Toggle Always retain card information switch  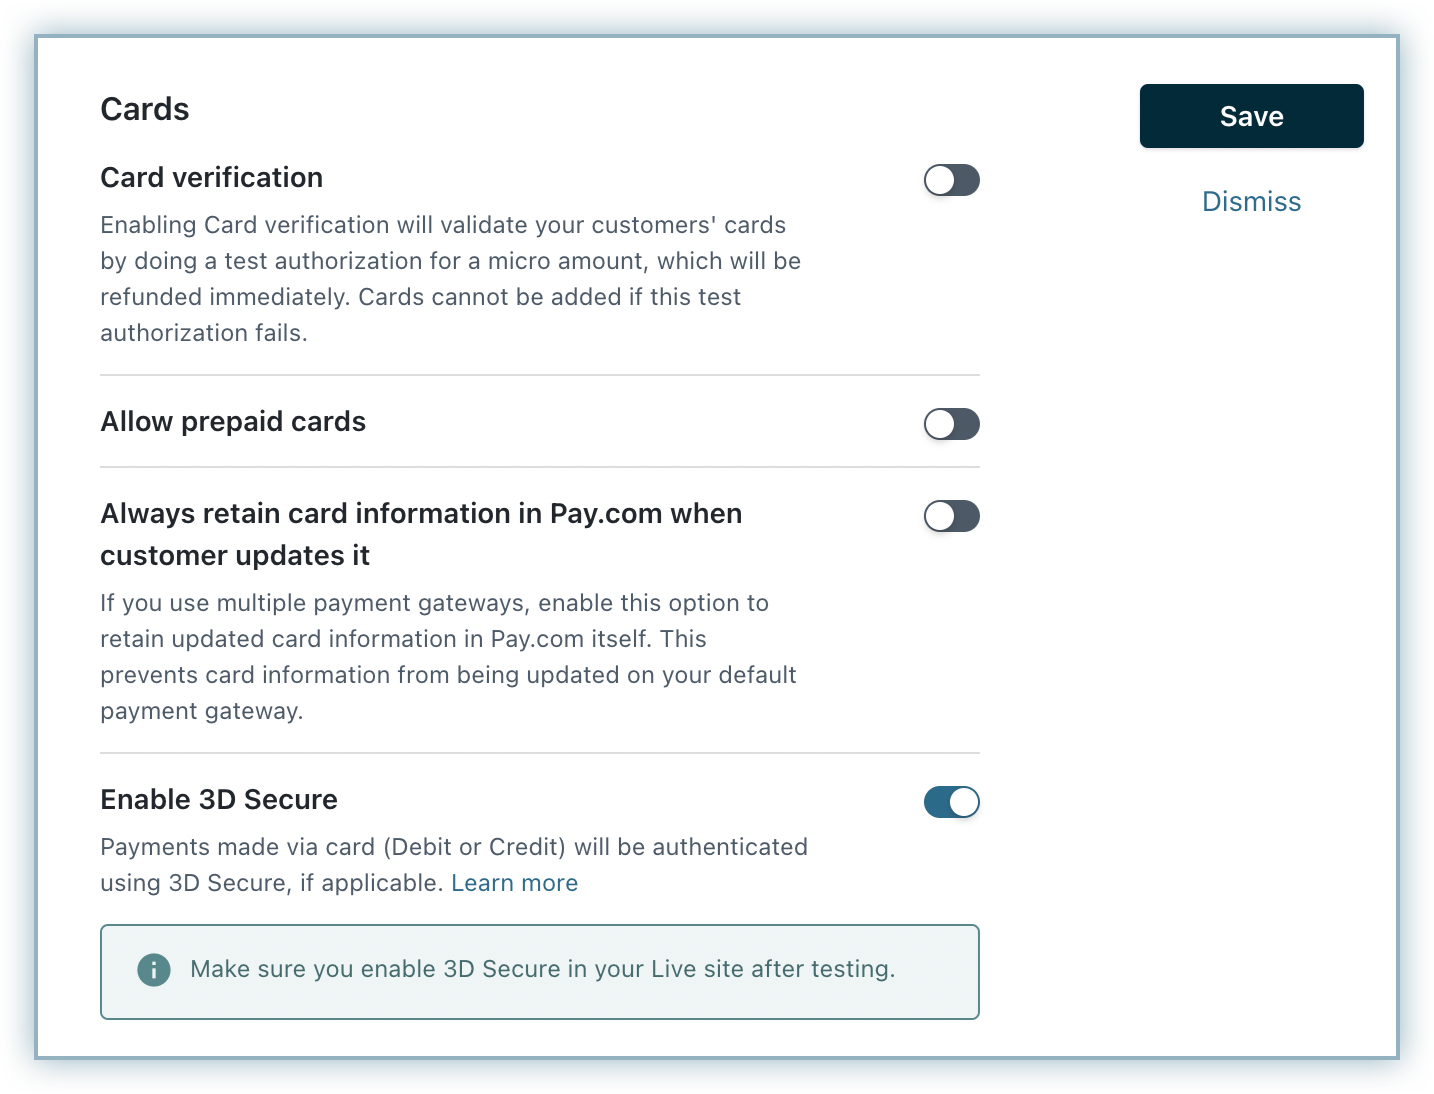[x=951, y=516]
